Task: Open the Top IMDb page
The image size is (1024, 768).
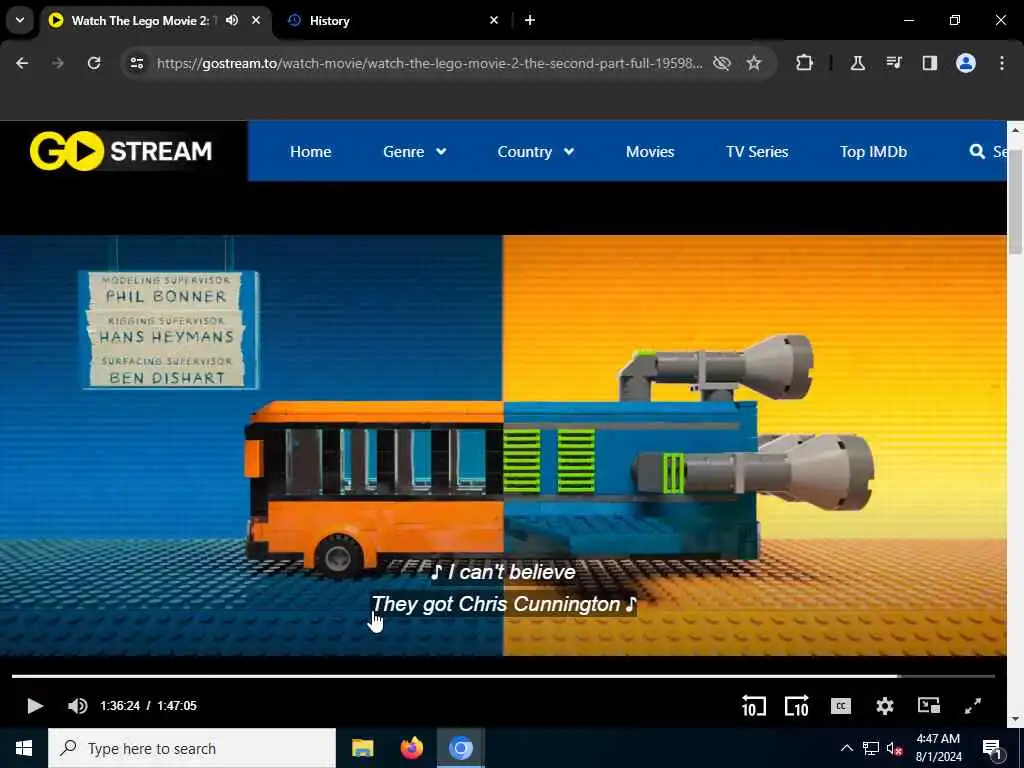Action: [x=873, y=152]
